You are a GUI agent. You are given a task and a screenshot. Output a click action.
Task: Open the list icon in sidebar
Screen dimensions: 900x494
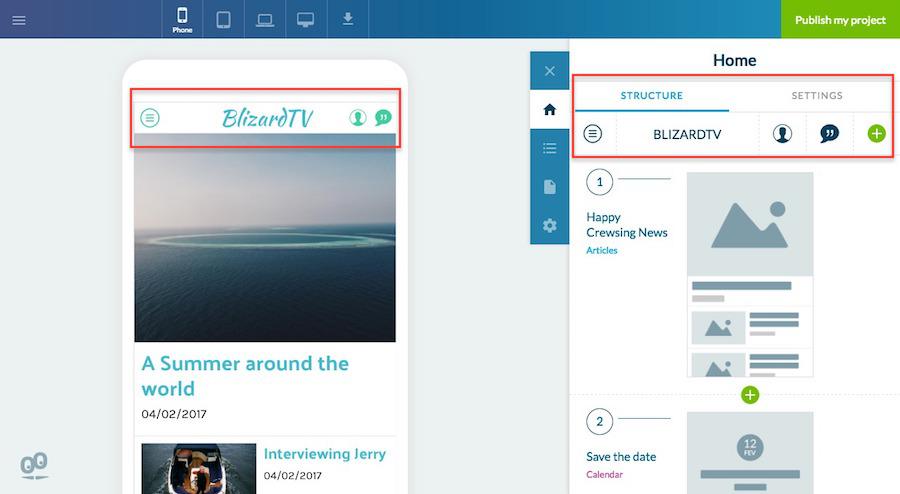pos(549,148)
